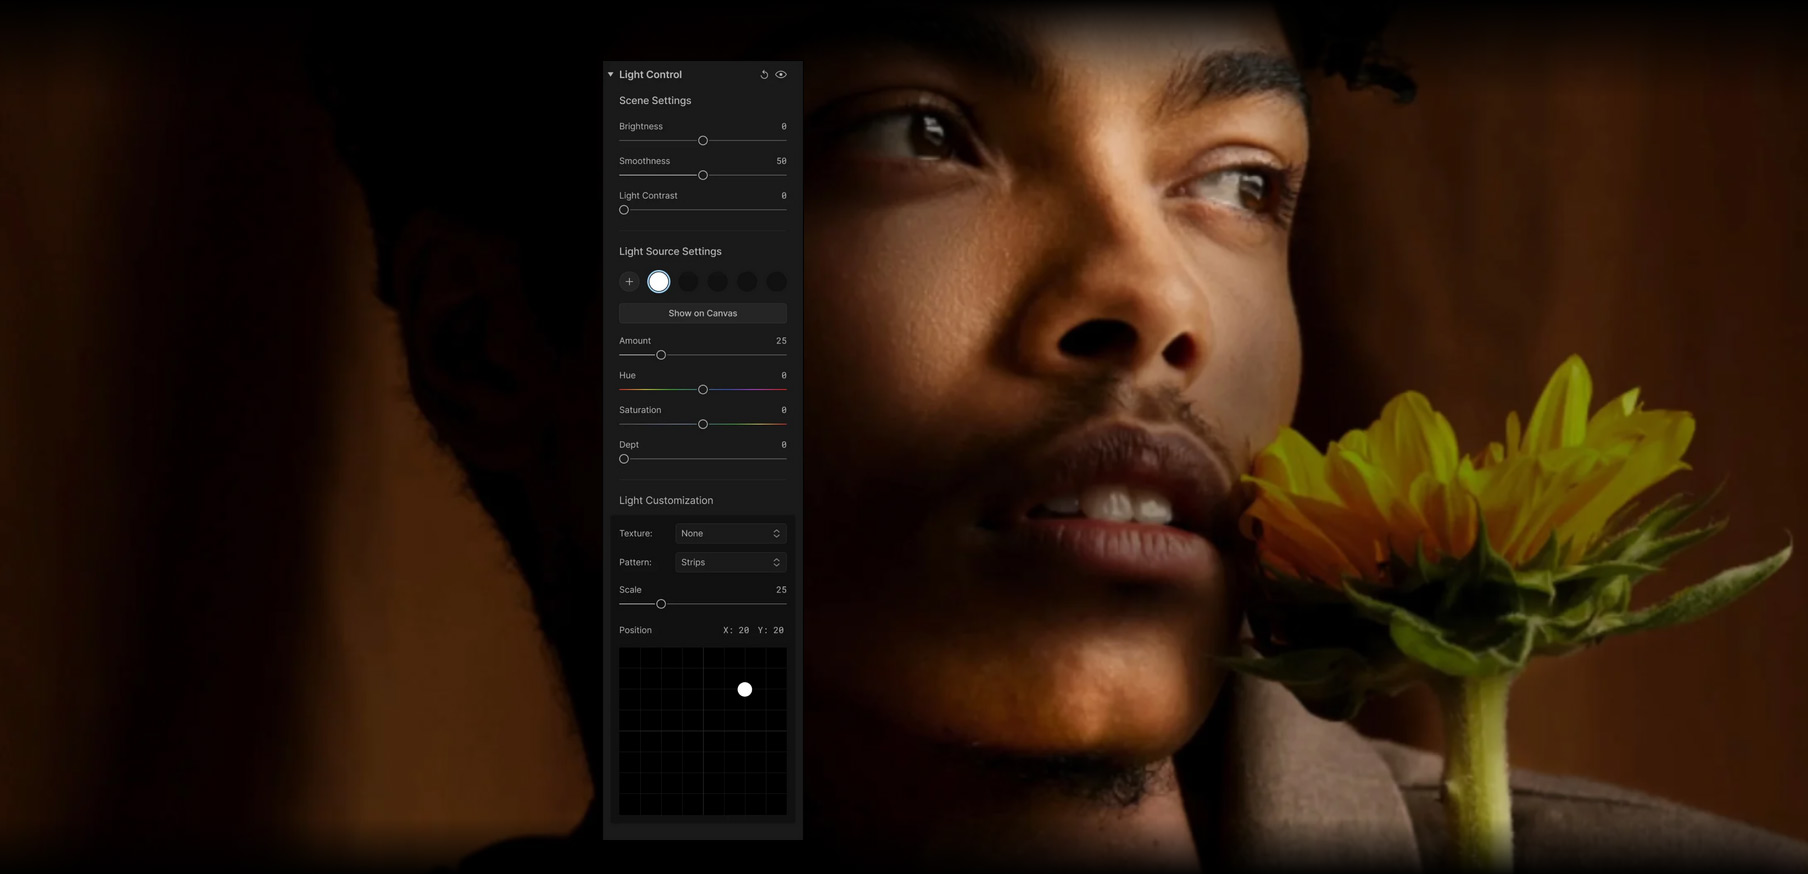Select the white light source

tap(658, 282)
